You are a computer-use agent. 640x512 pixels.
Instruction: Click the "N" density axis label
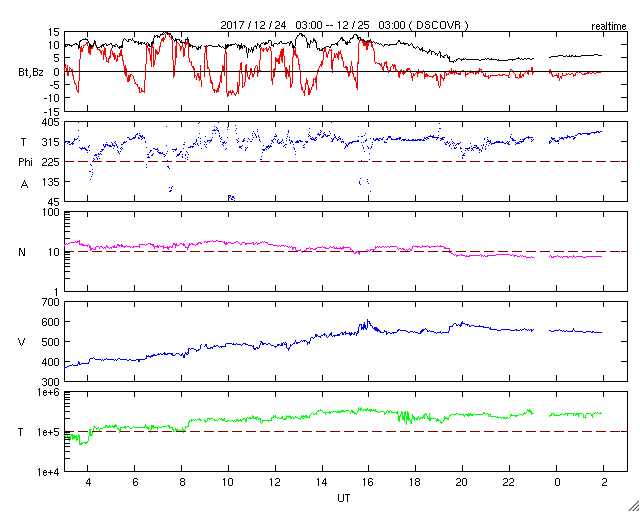coord(22,252)
